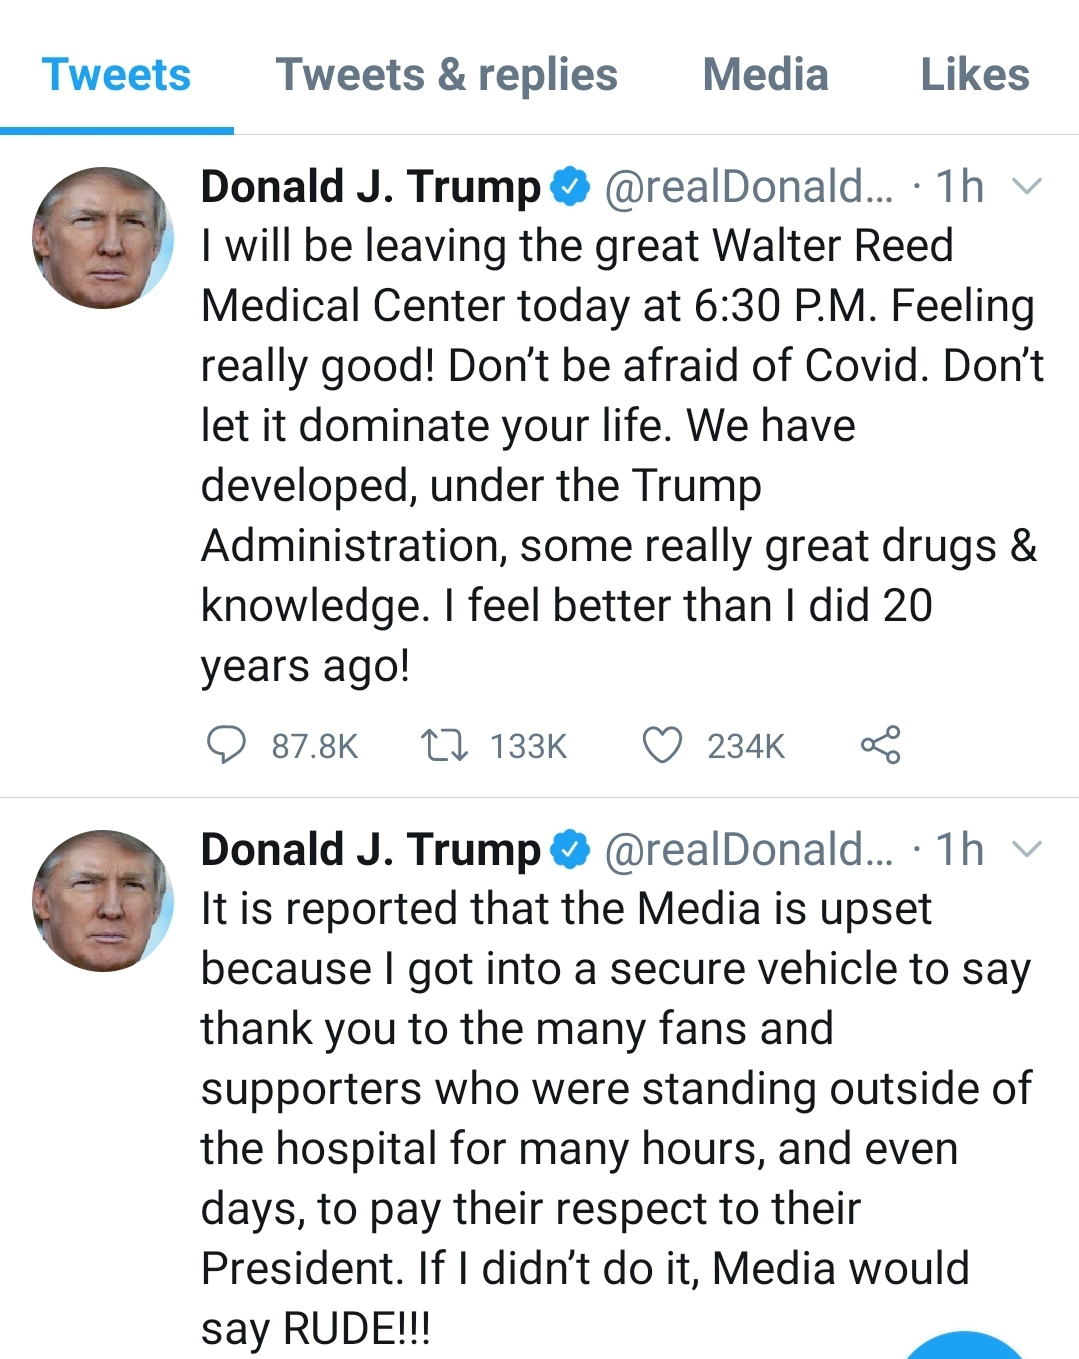Go to the Likes tab
Screen dimensions: 1079x1359
tap(974, 75)
